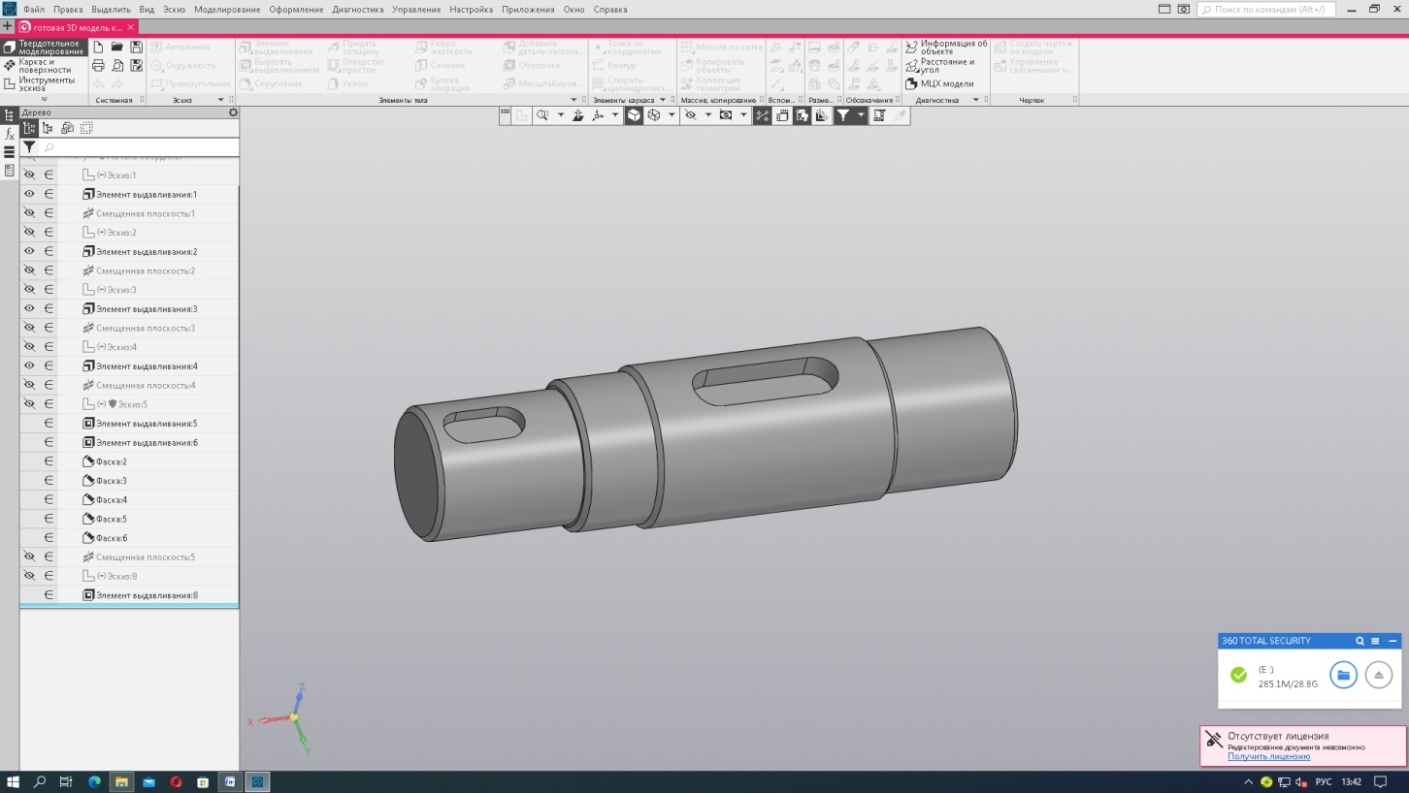Click the Получить лицензию link
Image resolution: width=1409 pixels, height=793 pixels.
tap(1268, 757)
